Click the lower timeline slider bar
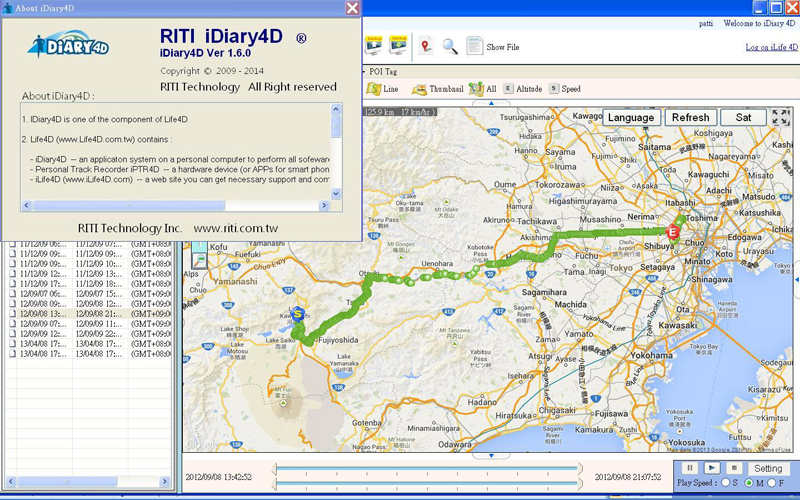This screenshot has width=800, height=500. click(x=427, y=481)
